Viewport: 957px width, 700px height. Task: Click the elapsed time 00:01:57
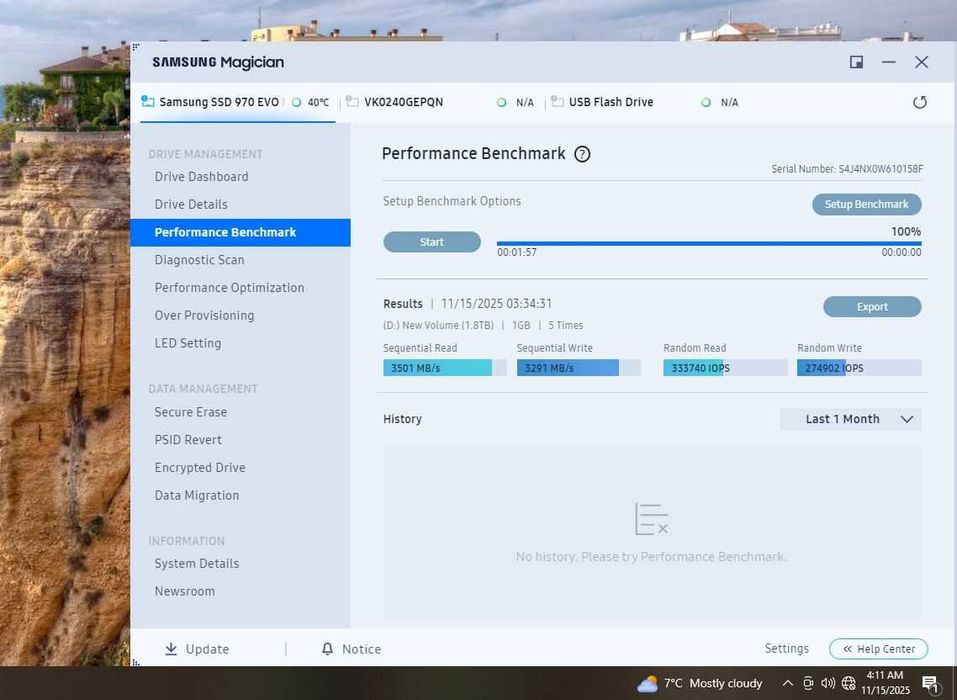[x=516, y=252]
